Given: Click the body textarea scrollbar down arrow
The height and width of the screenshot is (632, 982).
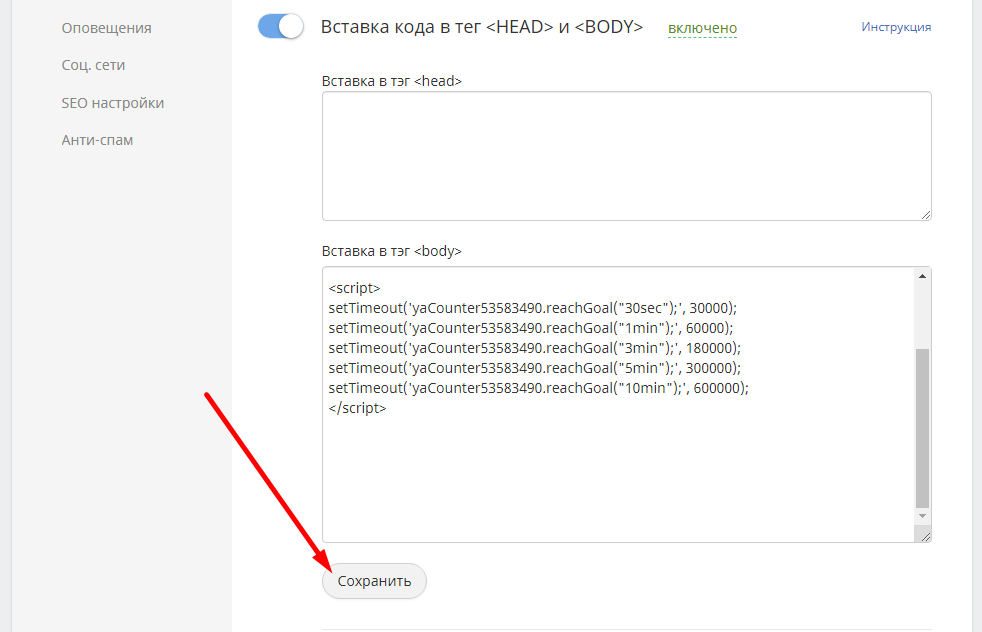Looking at the screenshot, I should click(922, 514).
